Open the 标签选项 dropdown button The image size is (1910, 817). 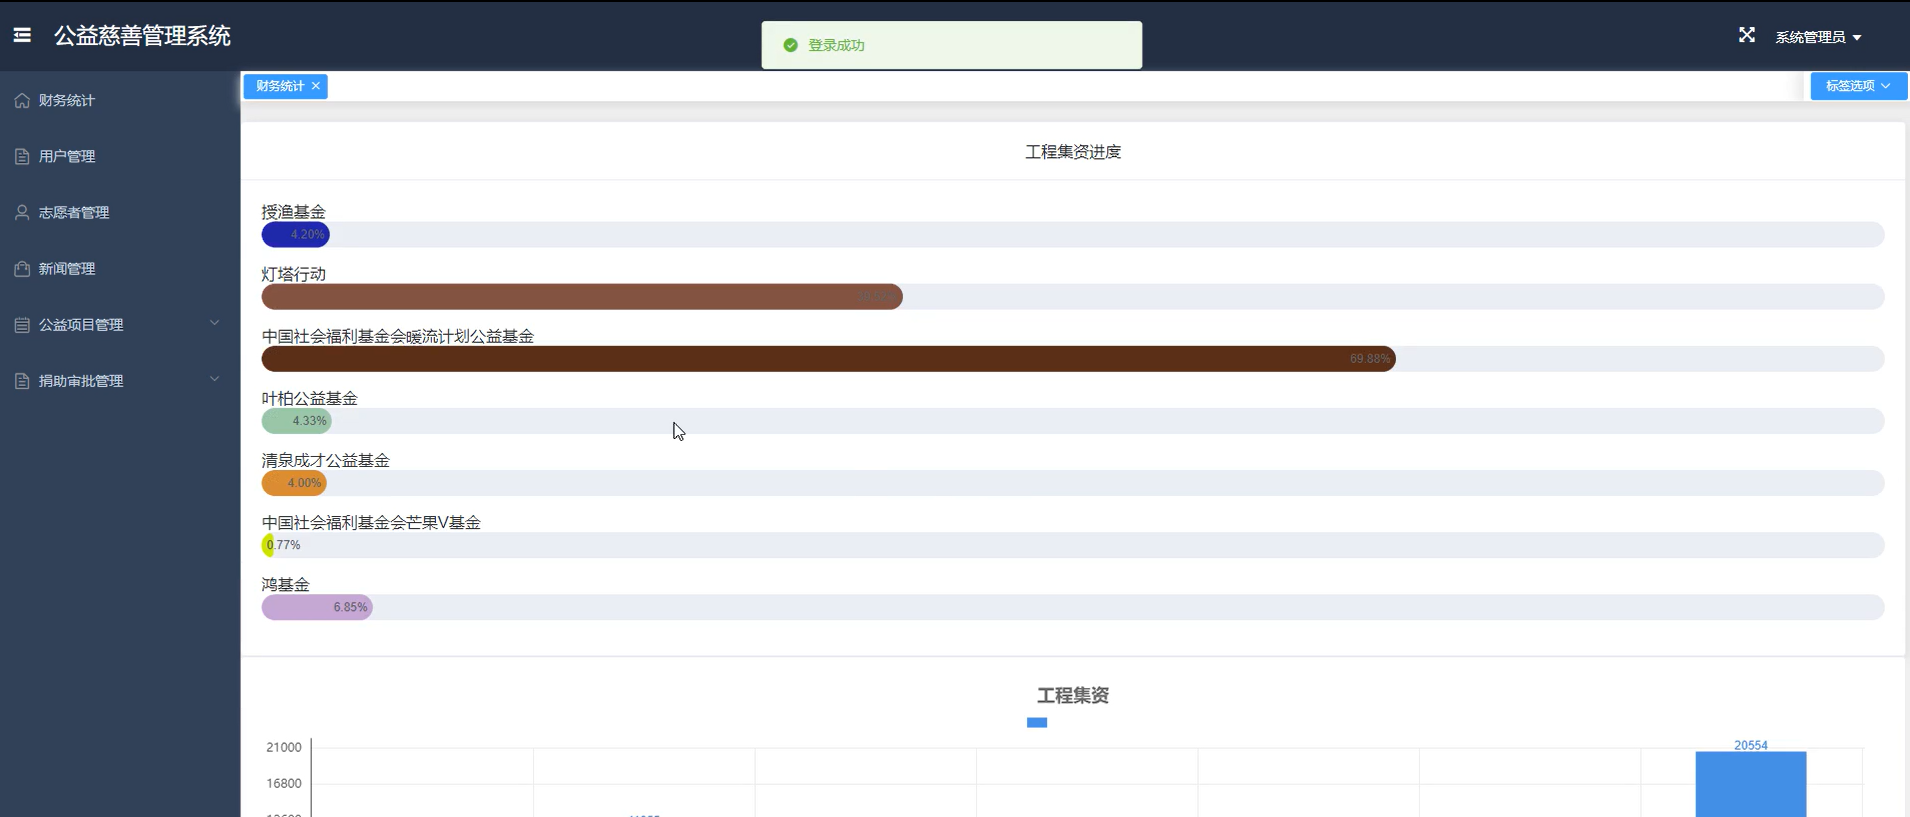point(1858,86)
